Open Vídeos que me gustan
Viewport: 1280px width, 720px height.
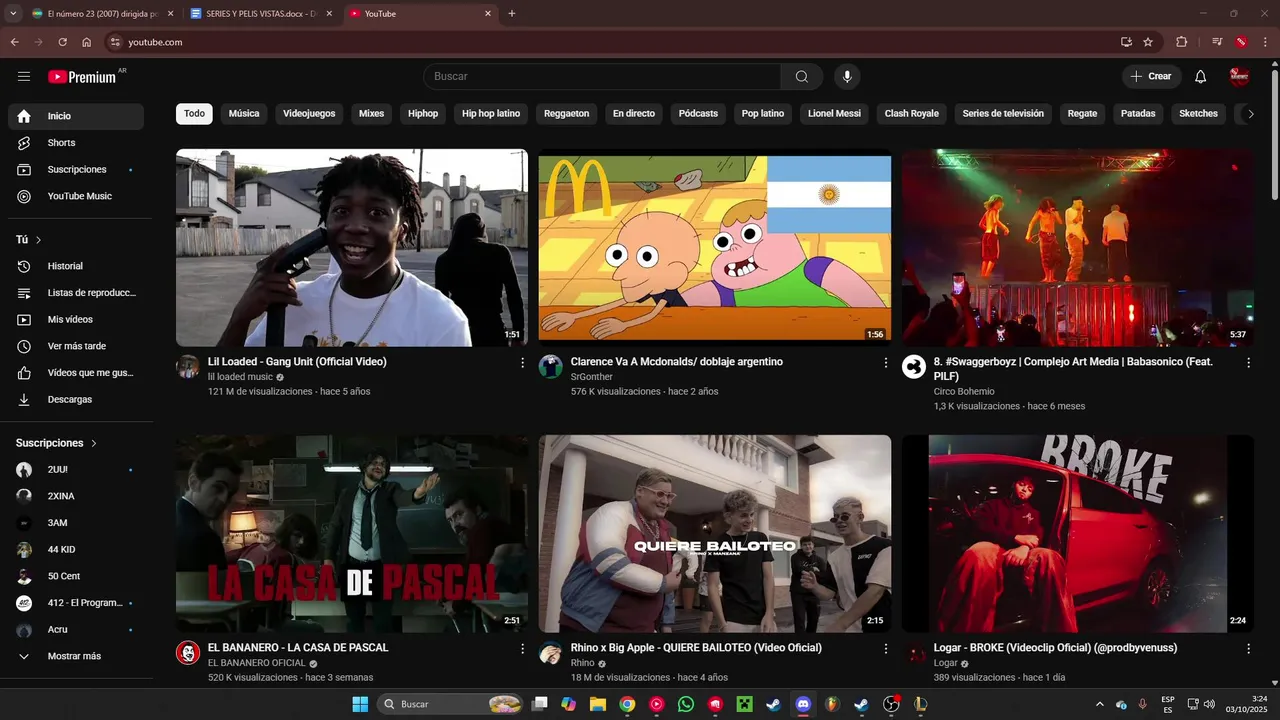pyautogui.click(x=76, y=373)
